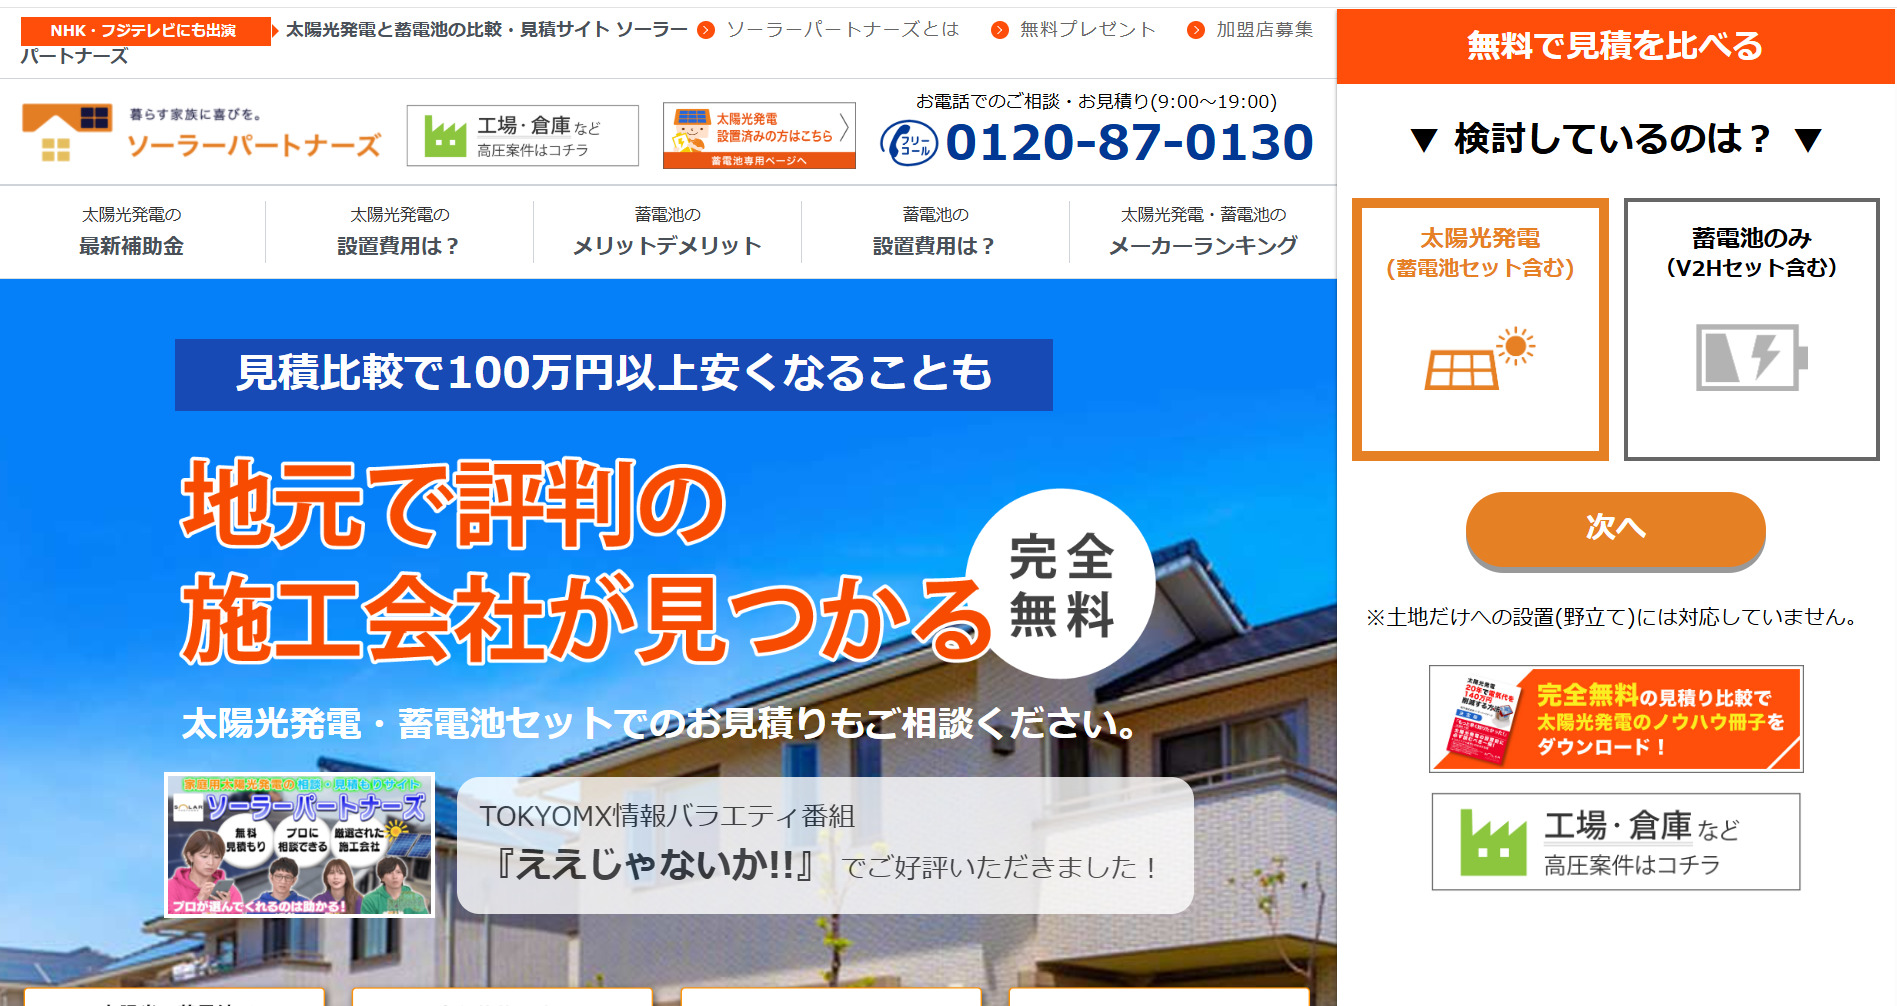Click orange arrow icon beside 加盟店募集
1897x1006 pixels.
[1195, 30]
